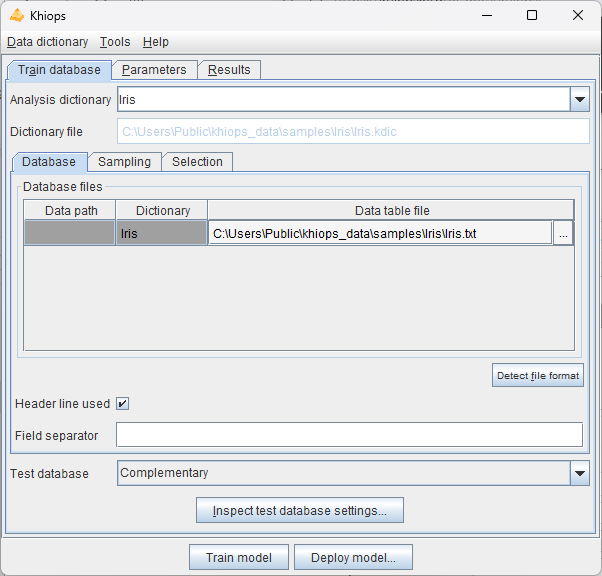Click the Test database field showing Complementary

coord(344,473)
